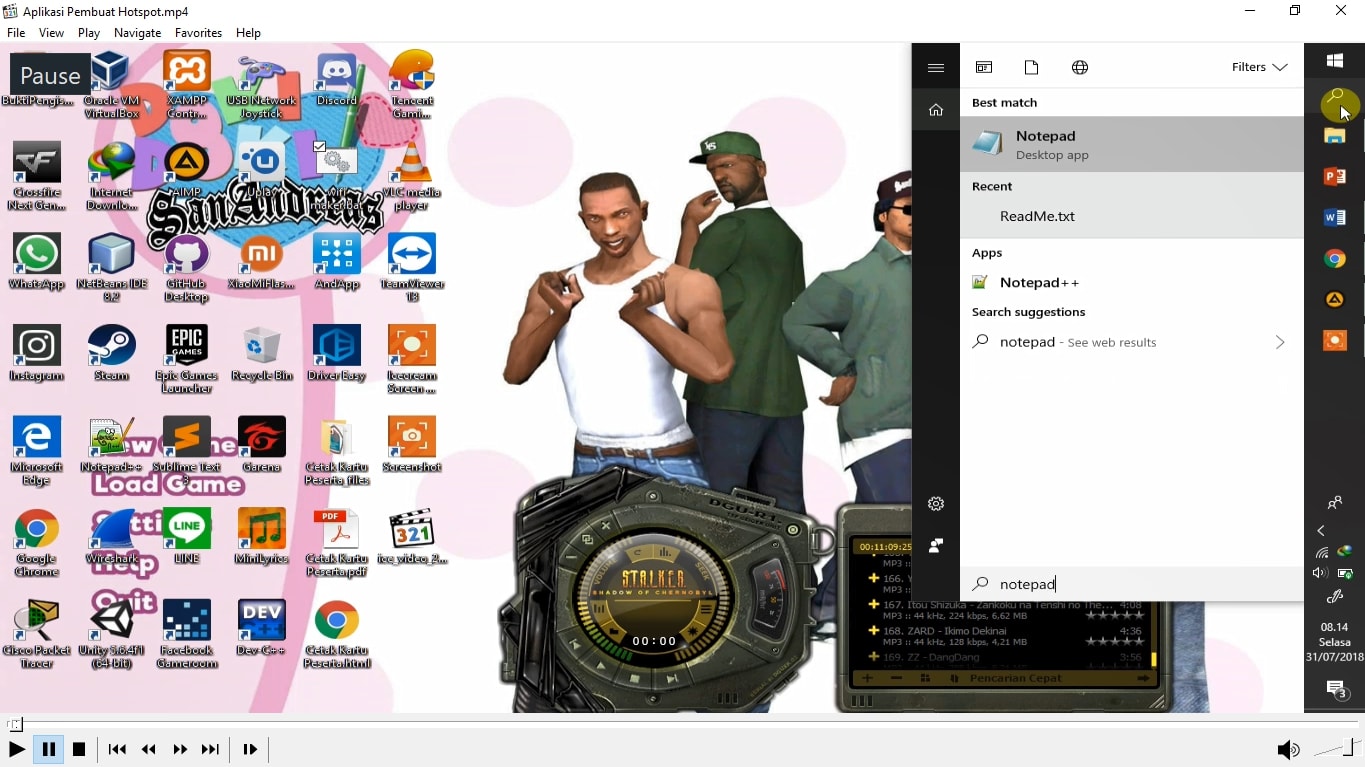Open the Dev-C++ desktop icon
This screenshot has height=767, width=1365.
(x=261, y=628)
